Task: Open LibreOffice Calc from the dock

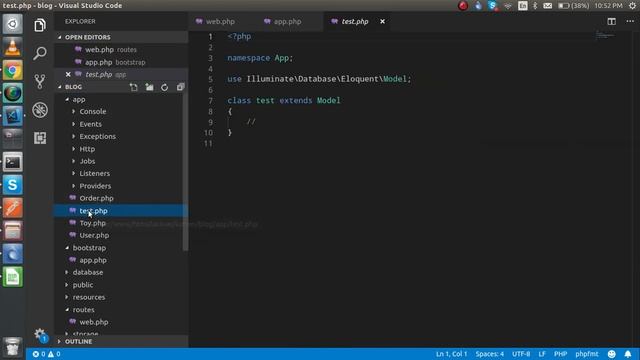Action: coord(13,277)
